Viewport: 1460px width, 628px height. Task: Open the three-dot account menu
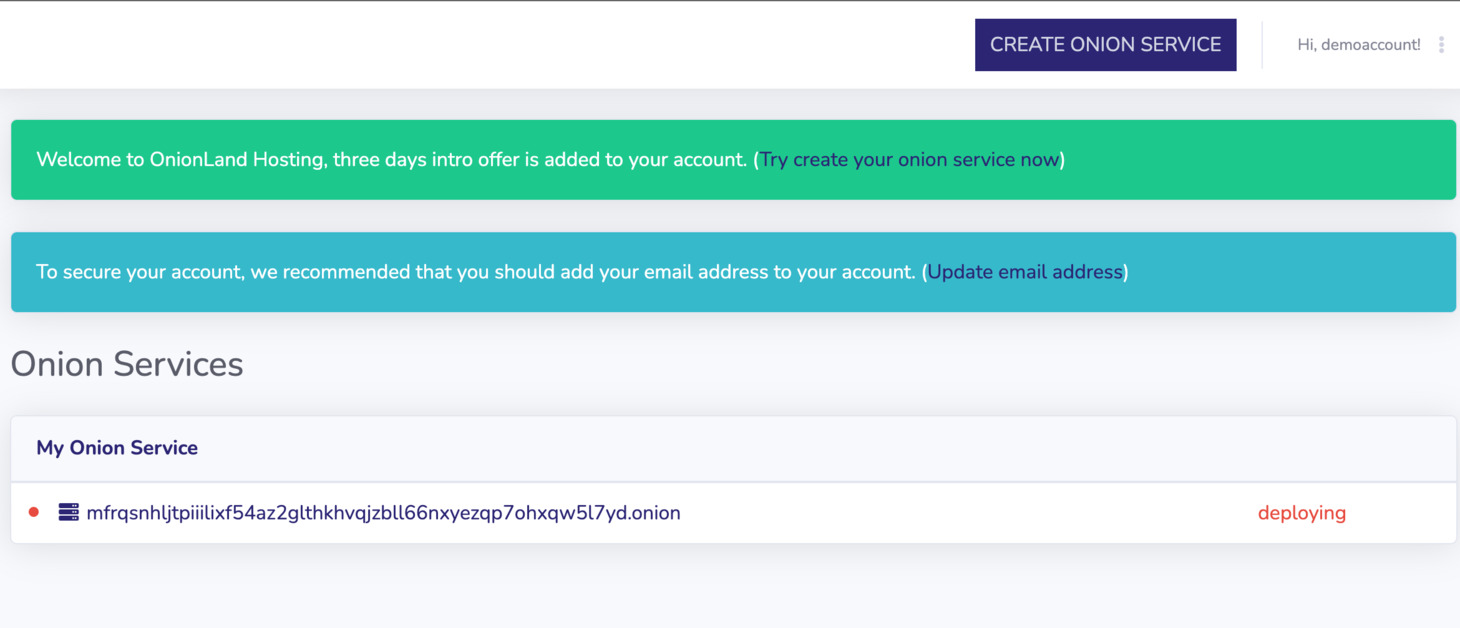(1441, 45)
